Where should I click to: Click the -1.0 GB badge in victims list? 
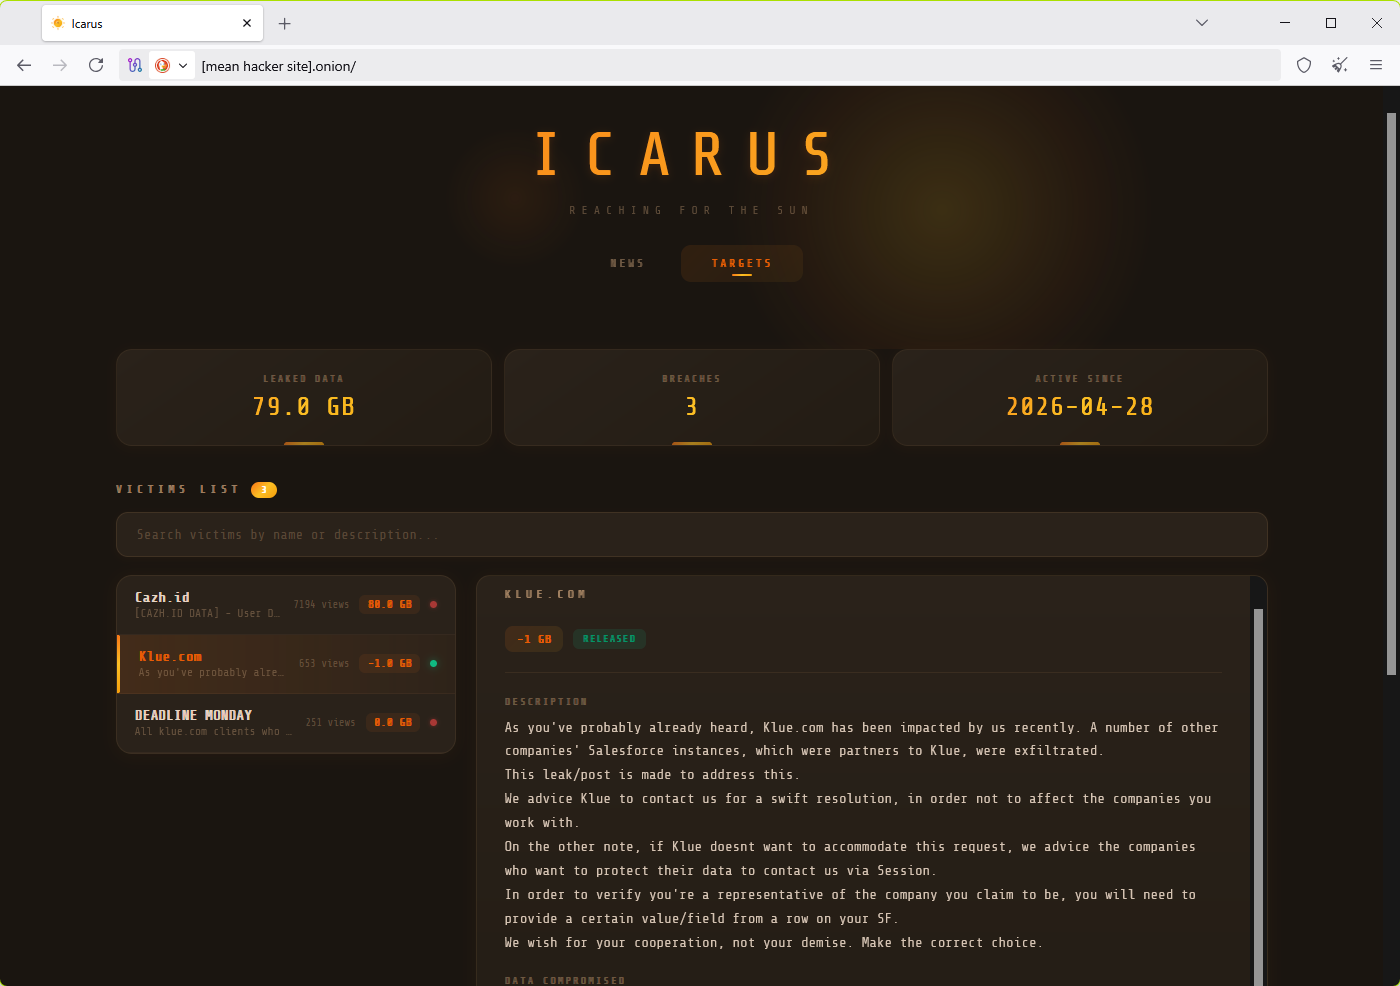point(390,664)
